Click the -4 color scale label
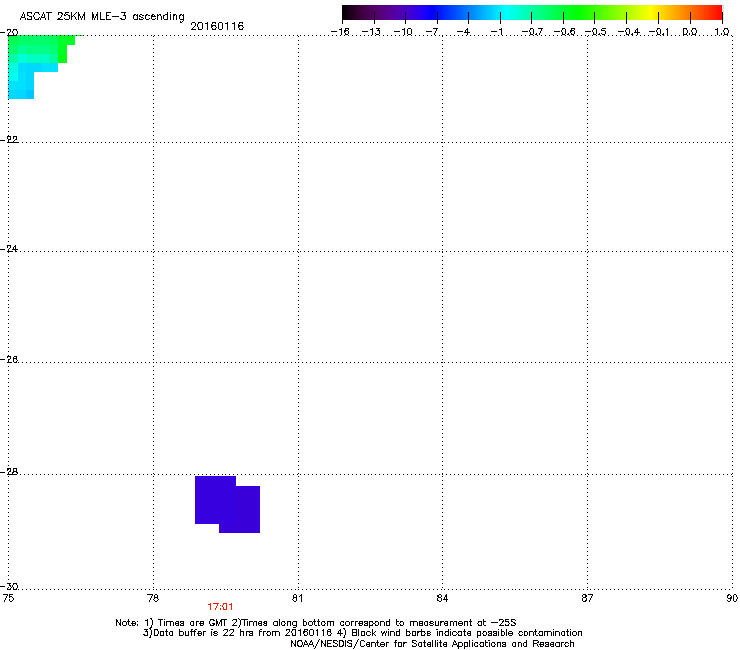This screenshot has width=740, height=650. pos(464,32)
